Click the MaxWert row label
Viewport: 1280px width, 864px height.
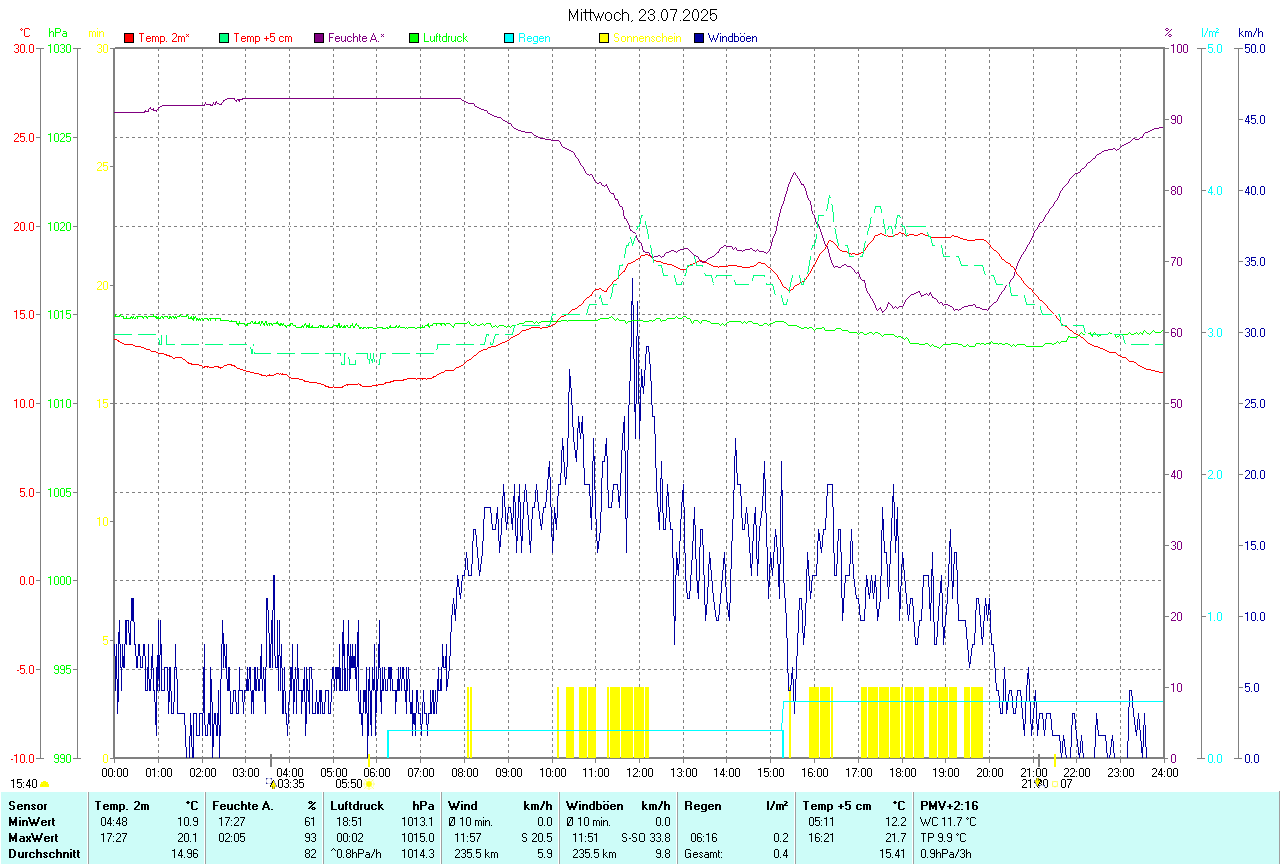(x=33, y=837)
